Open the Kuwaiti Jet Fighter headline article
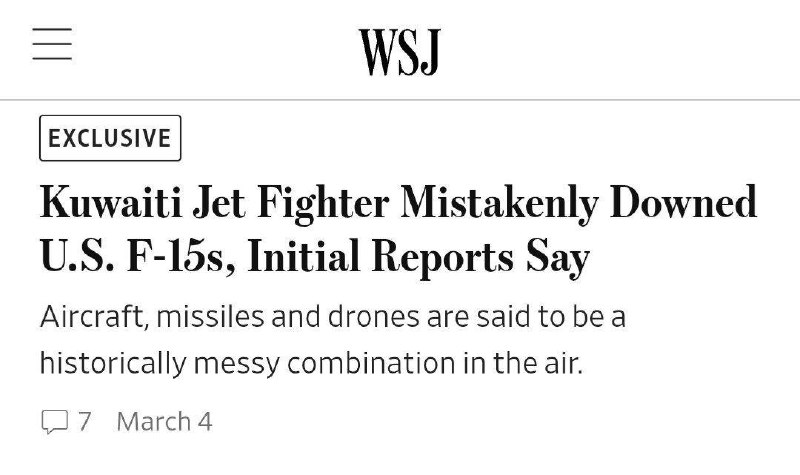This screenshot has width=800, height=475. pyautogui.click(x=398, y=230)
